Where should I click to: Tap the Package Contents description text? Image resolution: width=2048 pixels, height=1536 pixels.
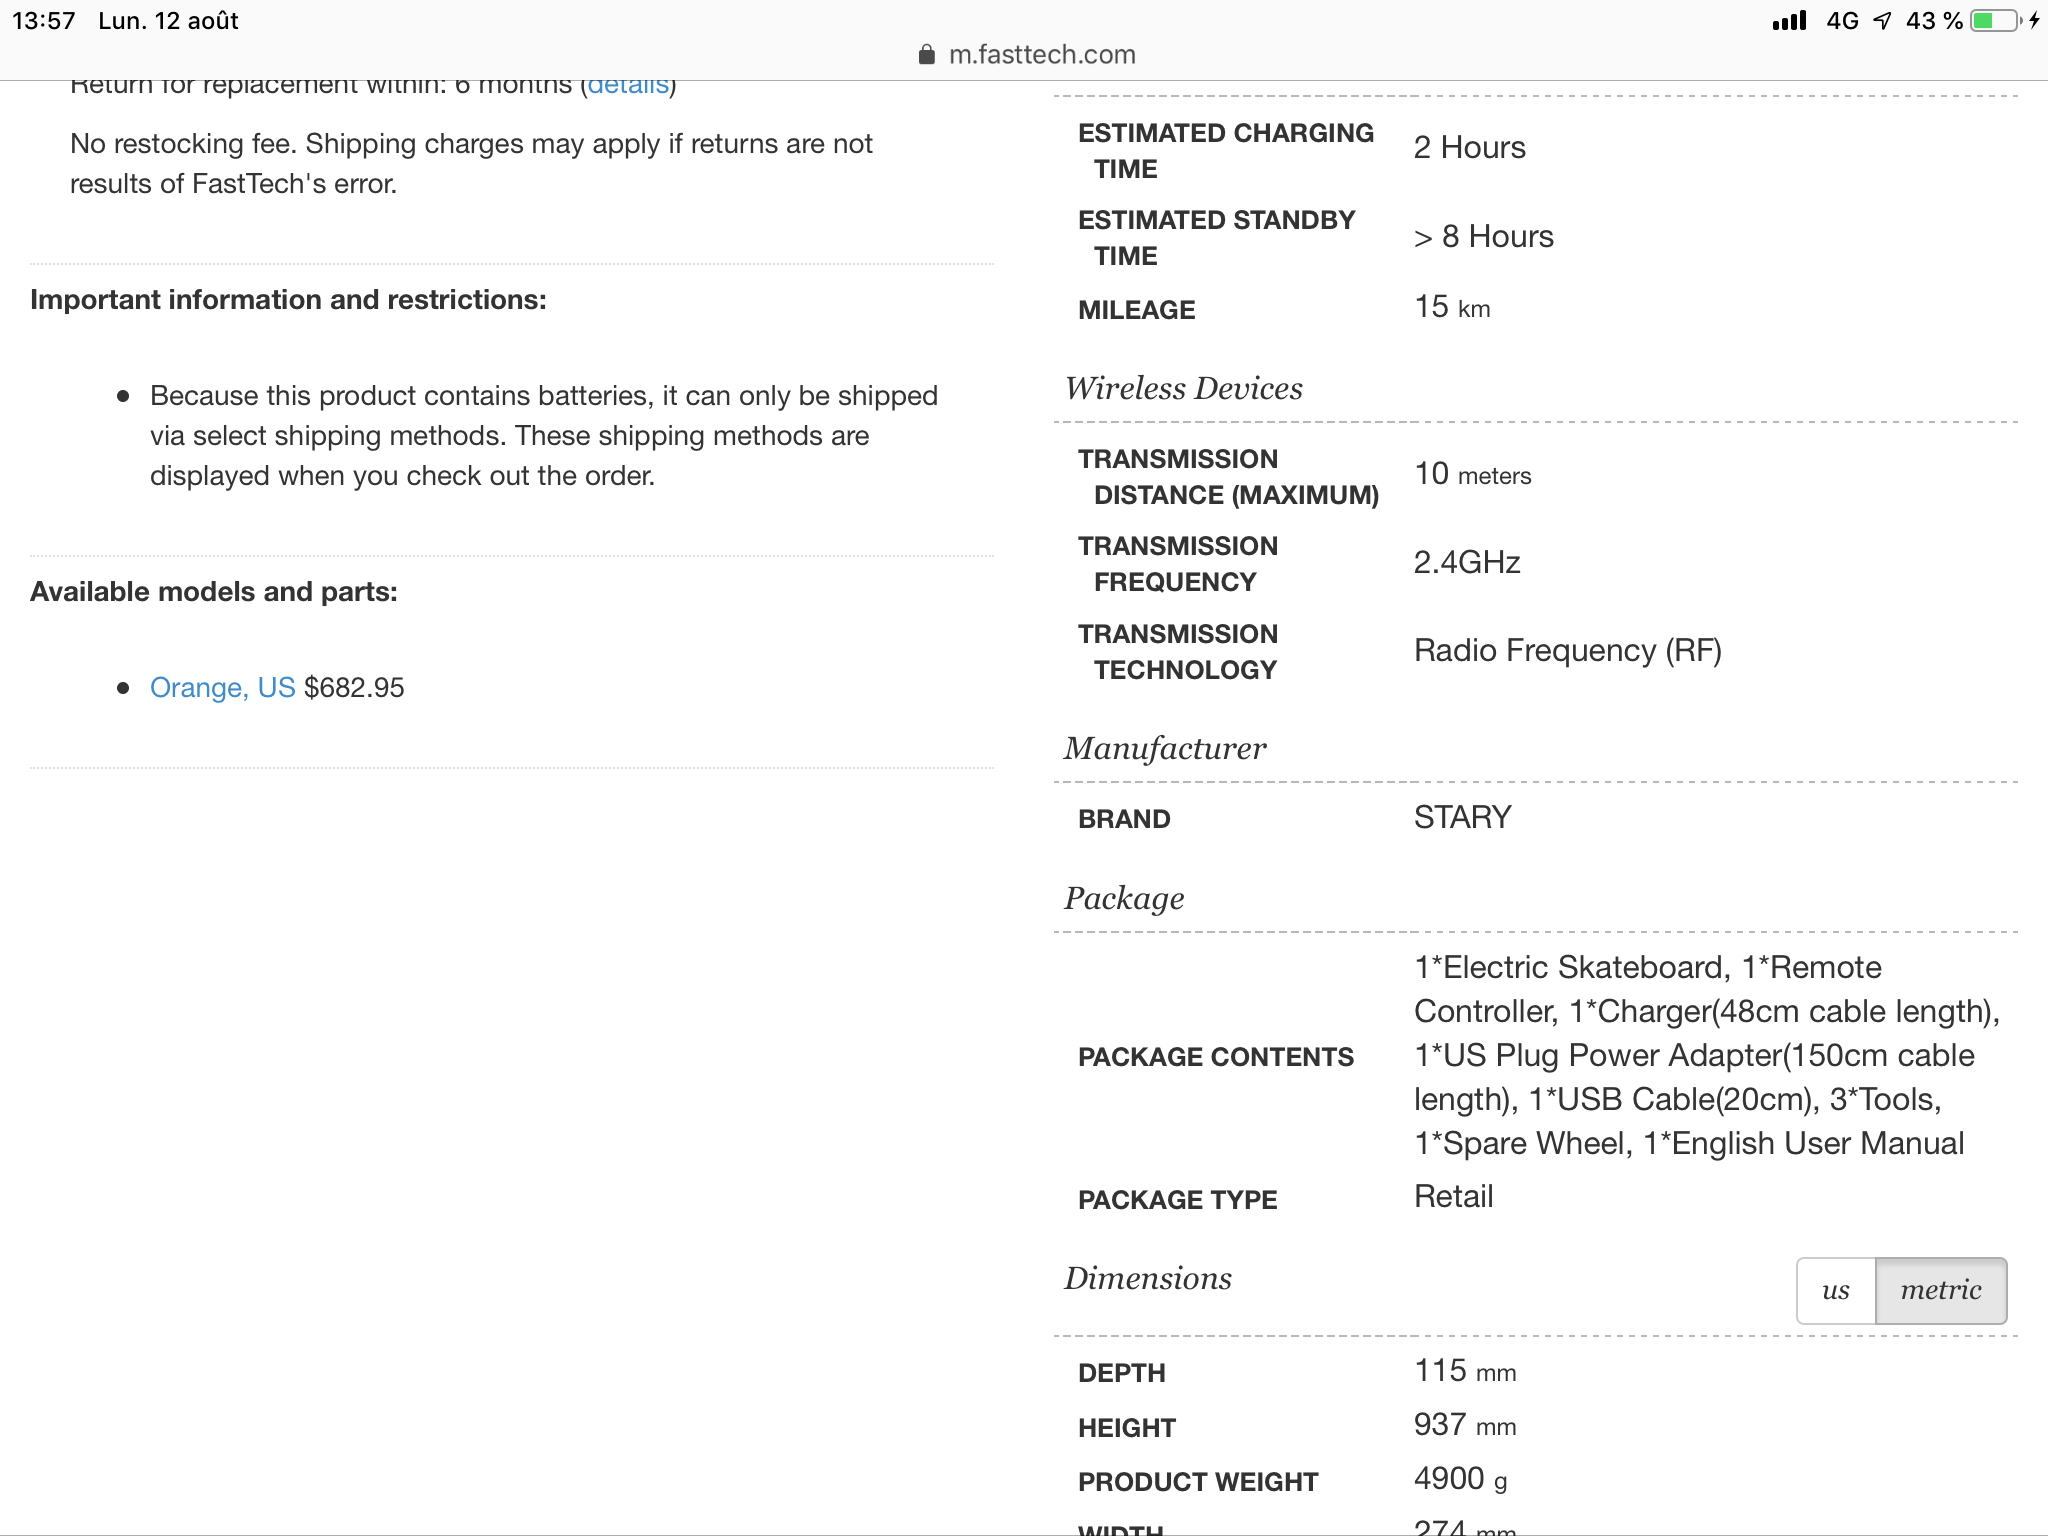point(1707,1056)
